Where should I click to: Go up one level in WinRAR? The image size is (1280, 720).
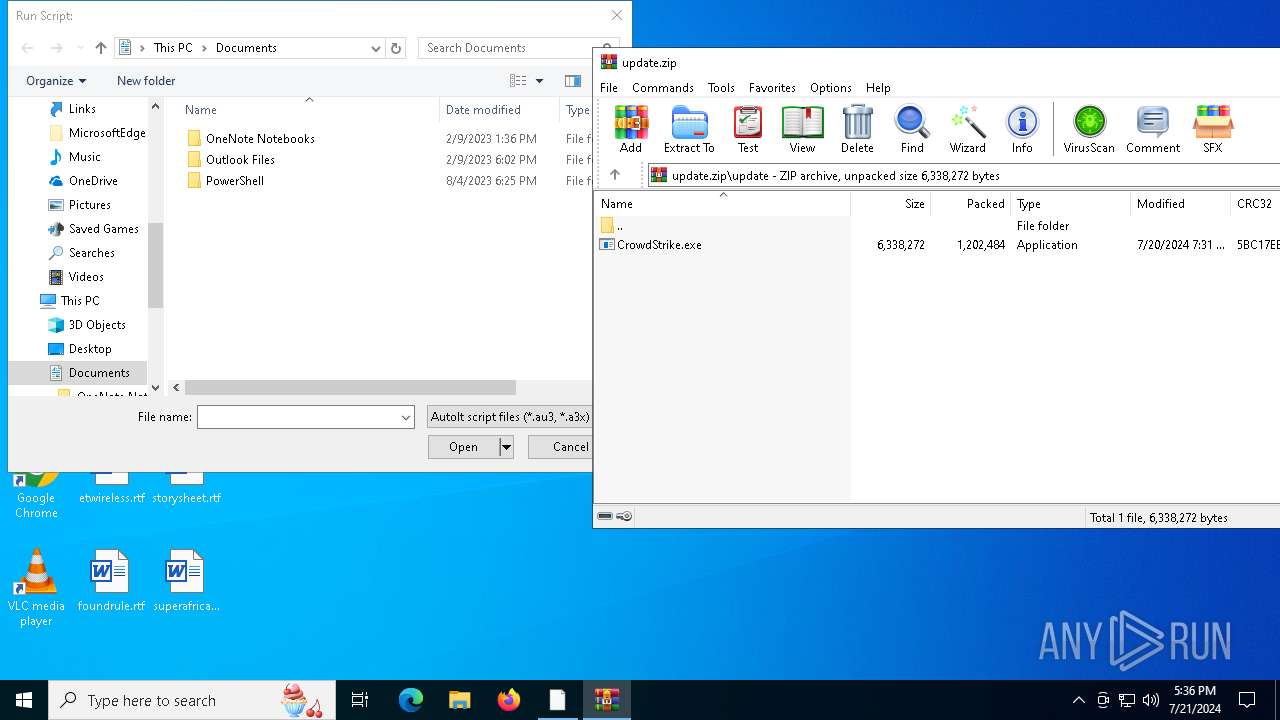pos(615,175)
